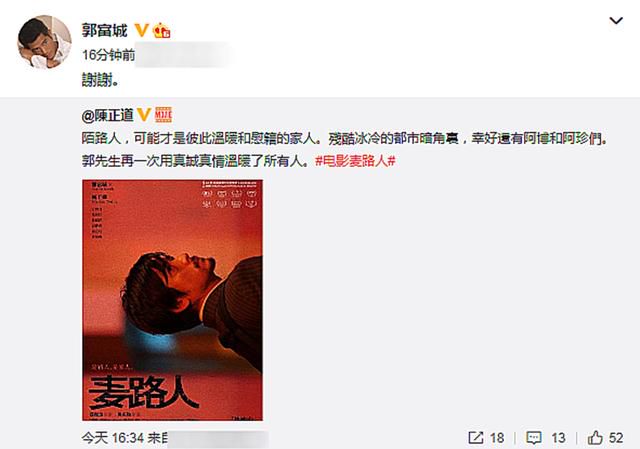Open the 郭富城 username link
The width and height of the screenshot is (640, 449).
click(x=104, y=30)
